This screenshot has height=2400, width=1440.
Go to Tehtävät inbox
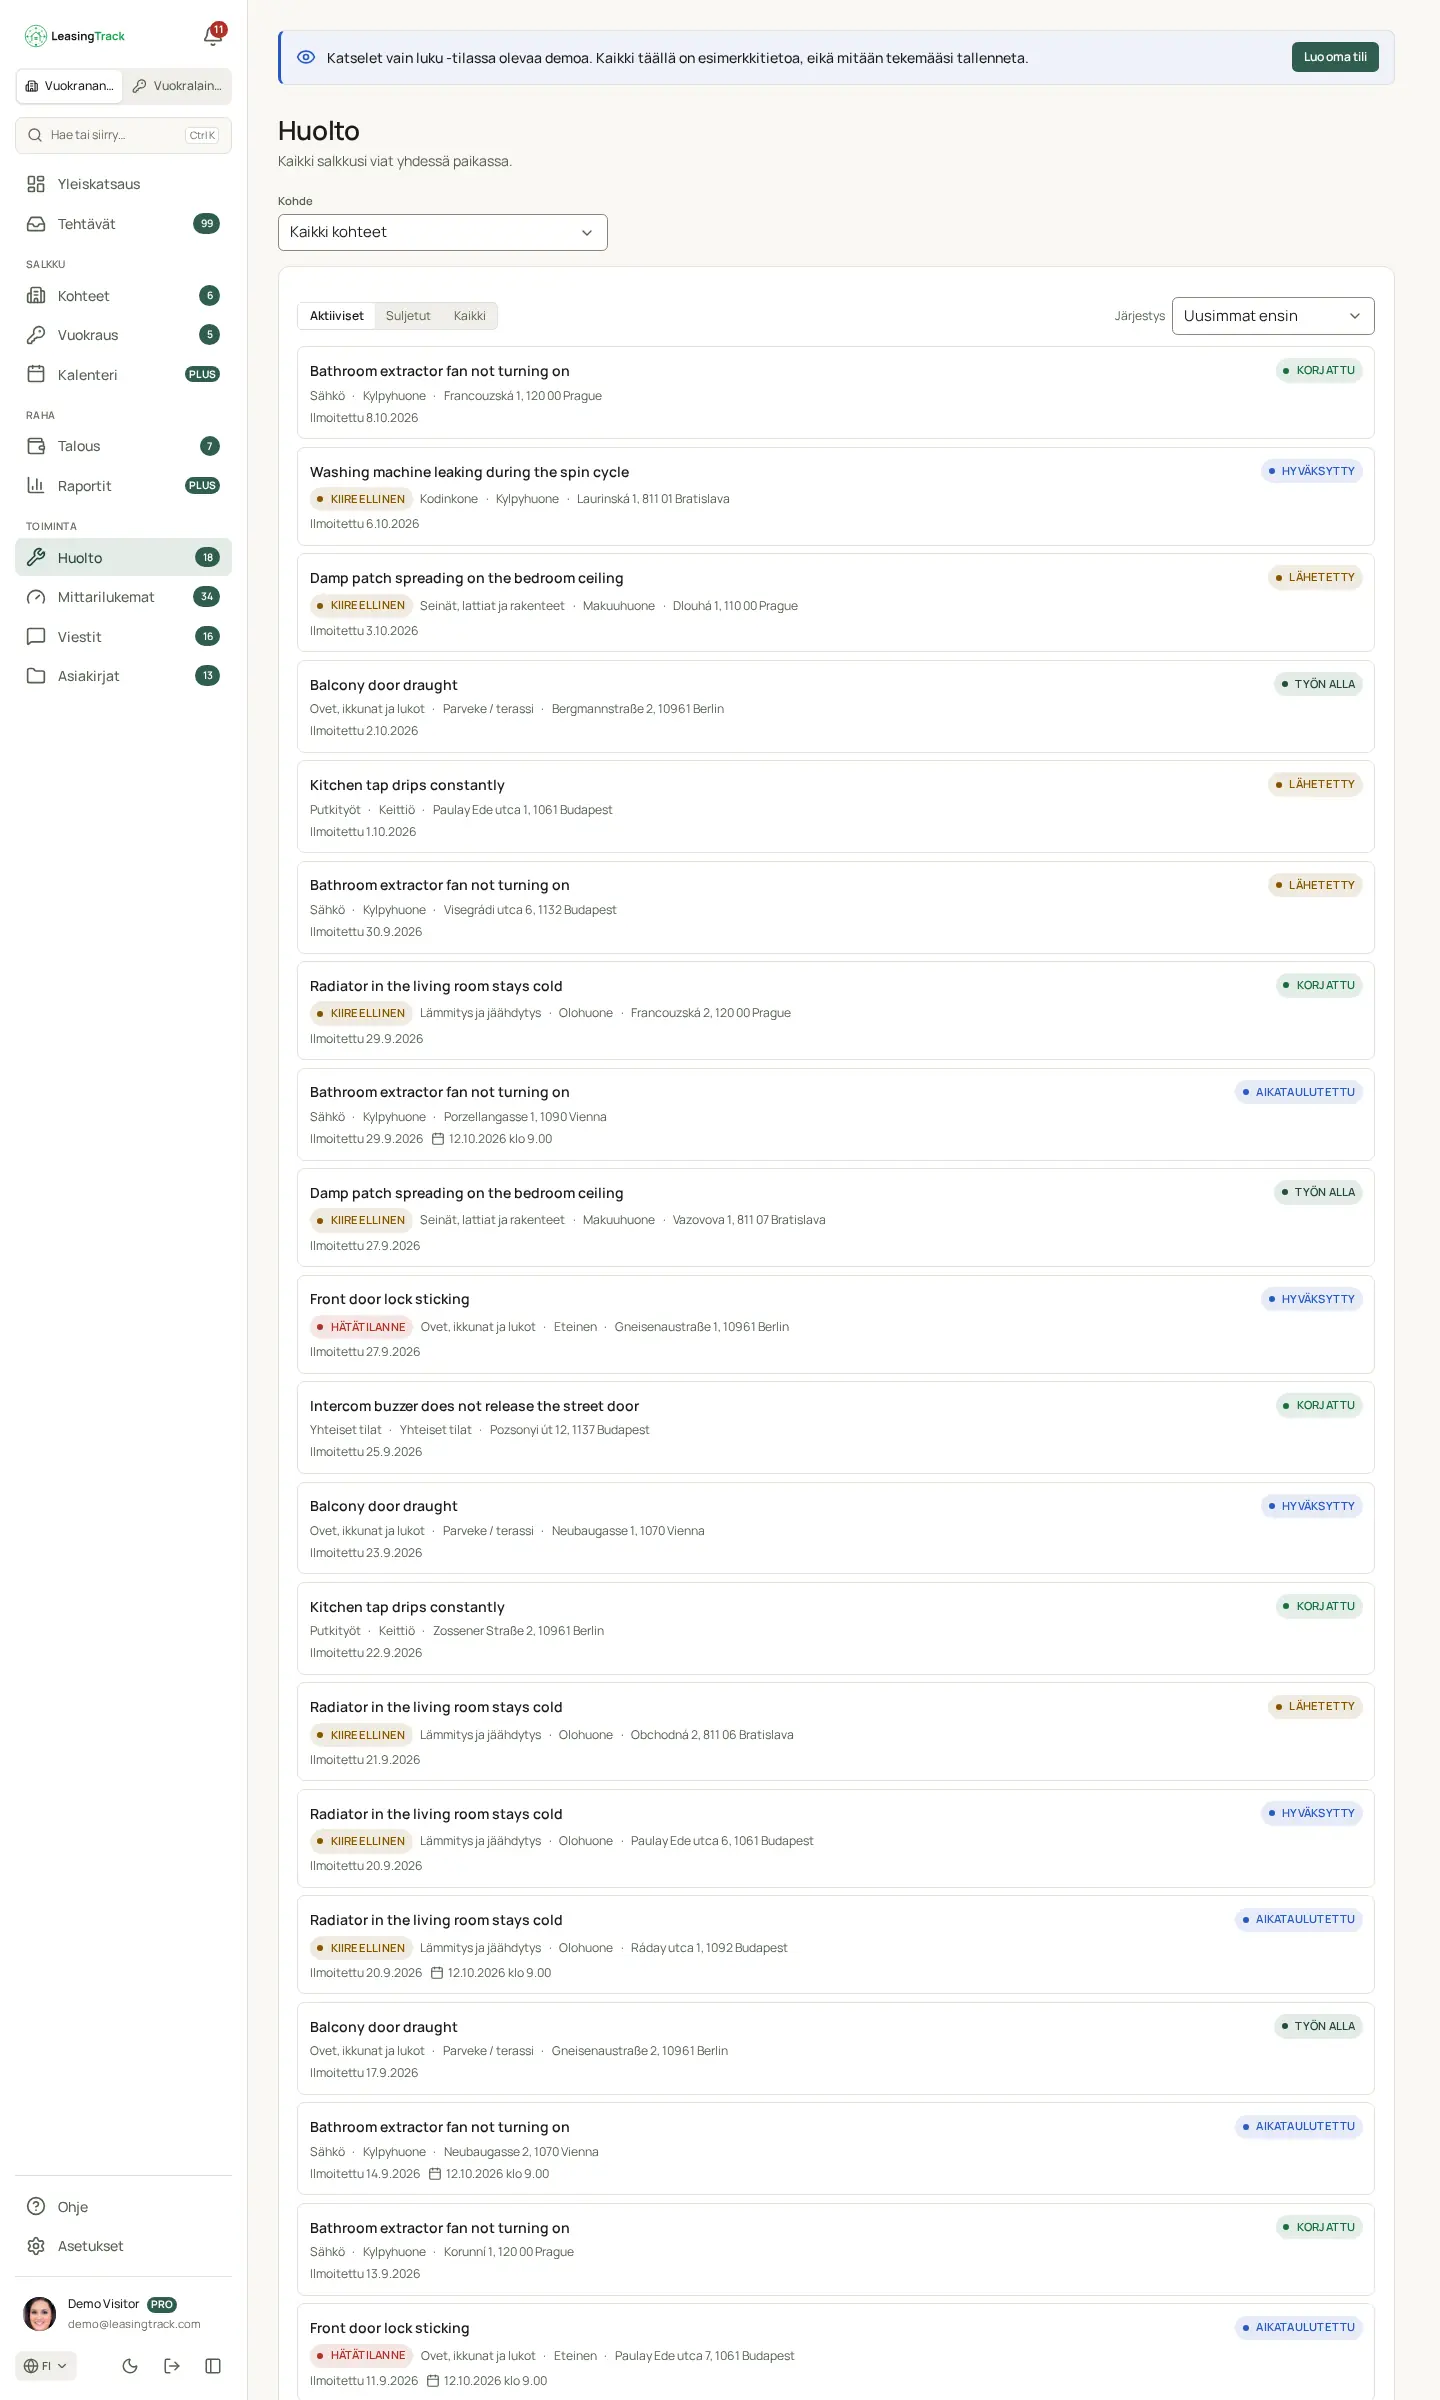click(123, 224)
